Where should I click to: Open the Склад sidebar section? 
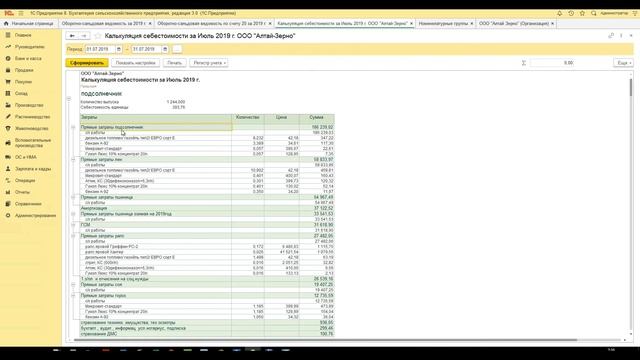21,93
